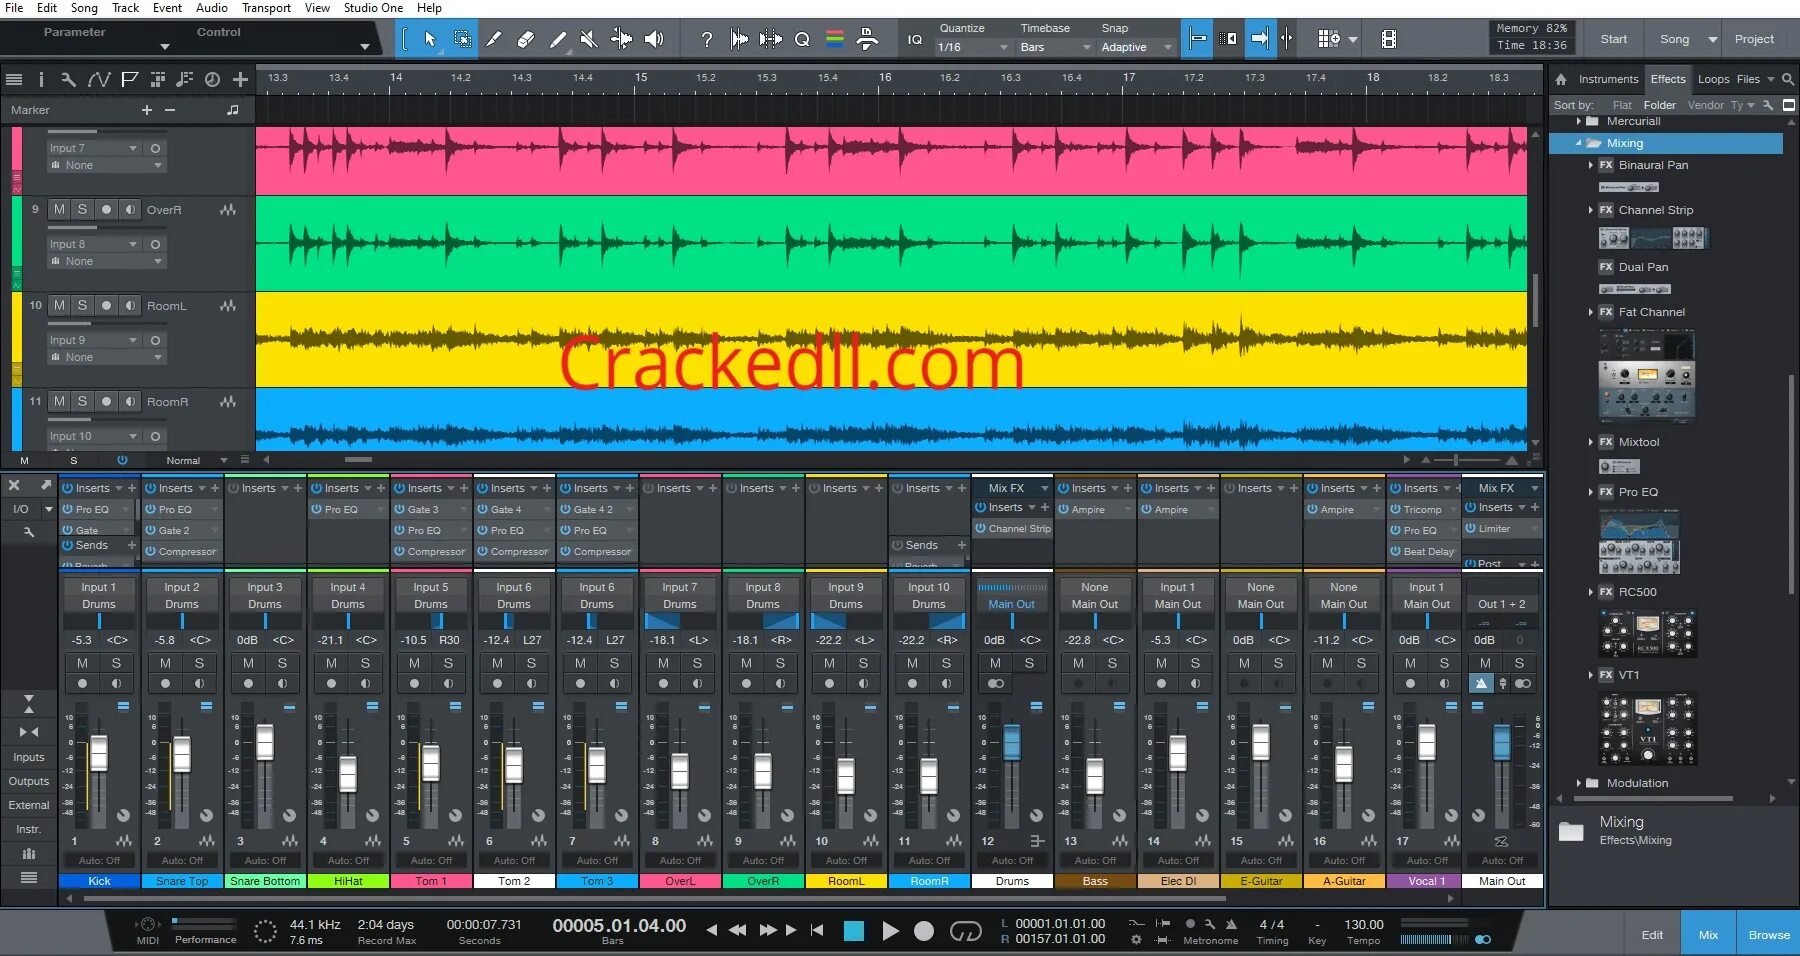Open the Studio One menu
The image size is (1800, 956).
(x=373, y=8)
